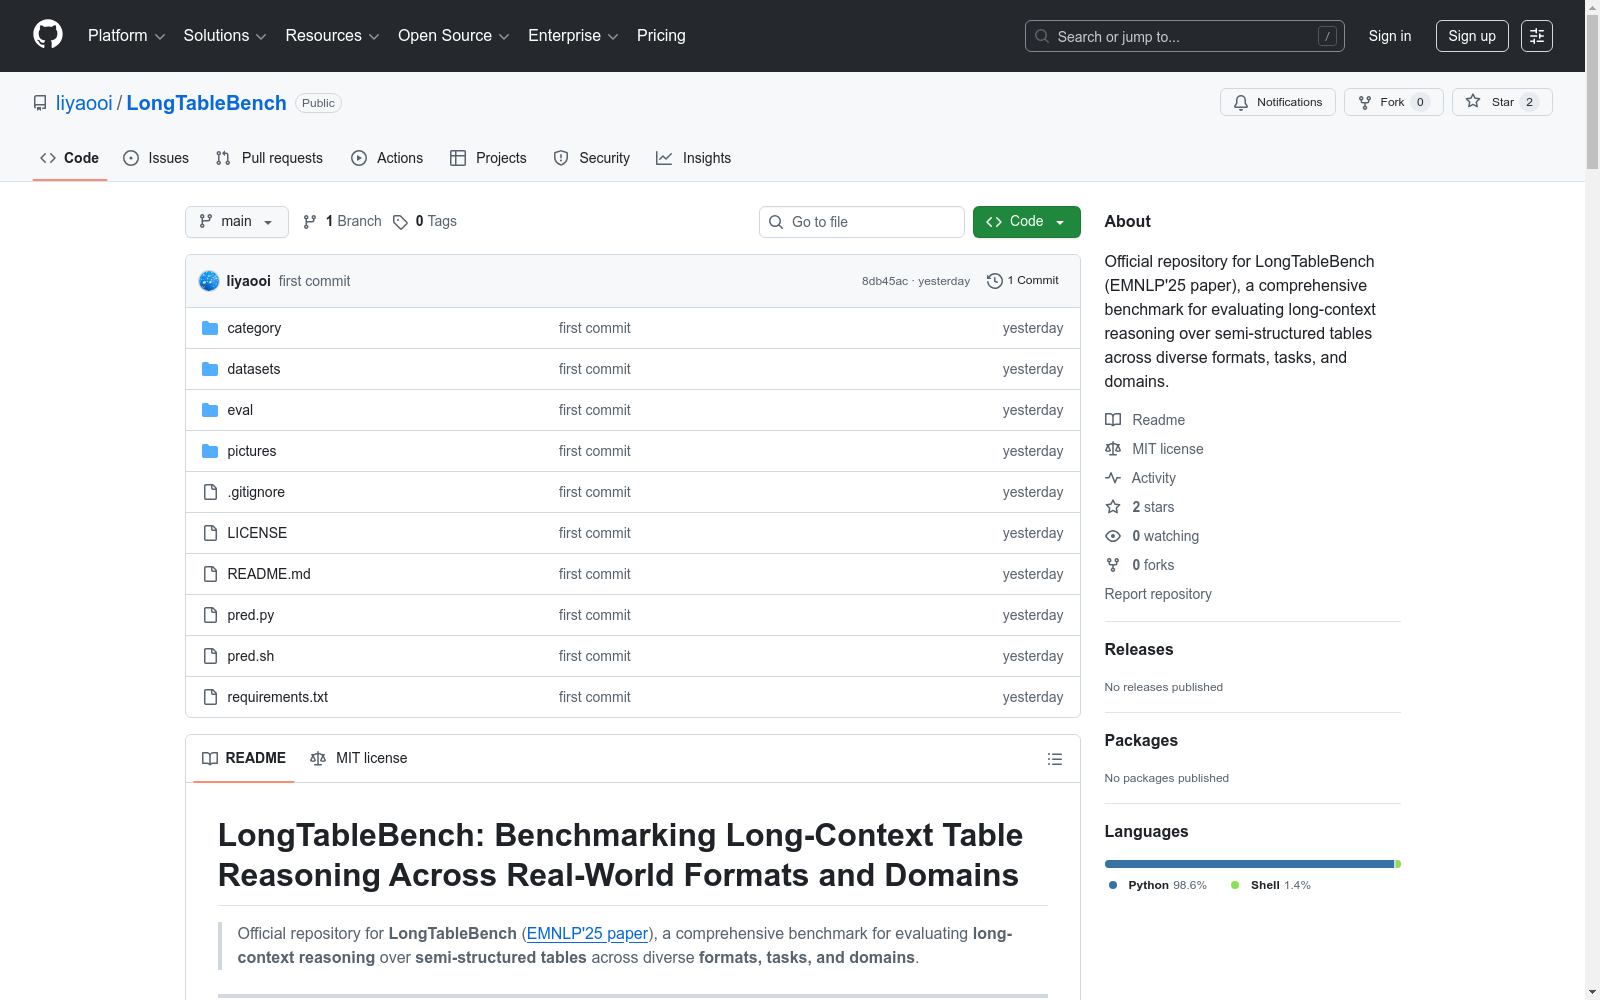Click the Notifications button
The image size is (1600, 1000).
[1278, 102]
